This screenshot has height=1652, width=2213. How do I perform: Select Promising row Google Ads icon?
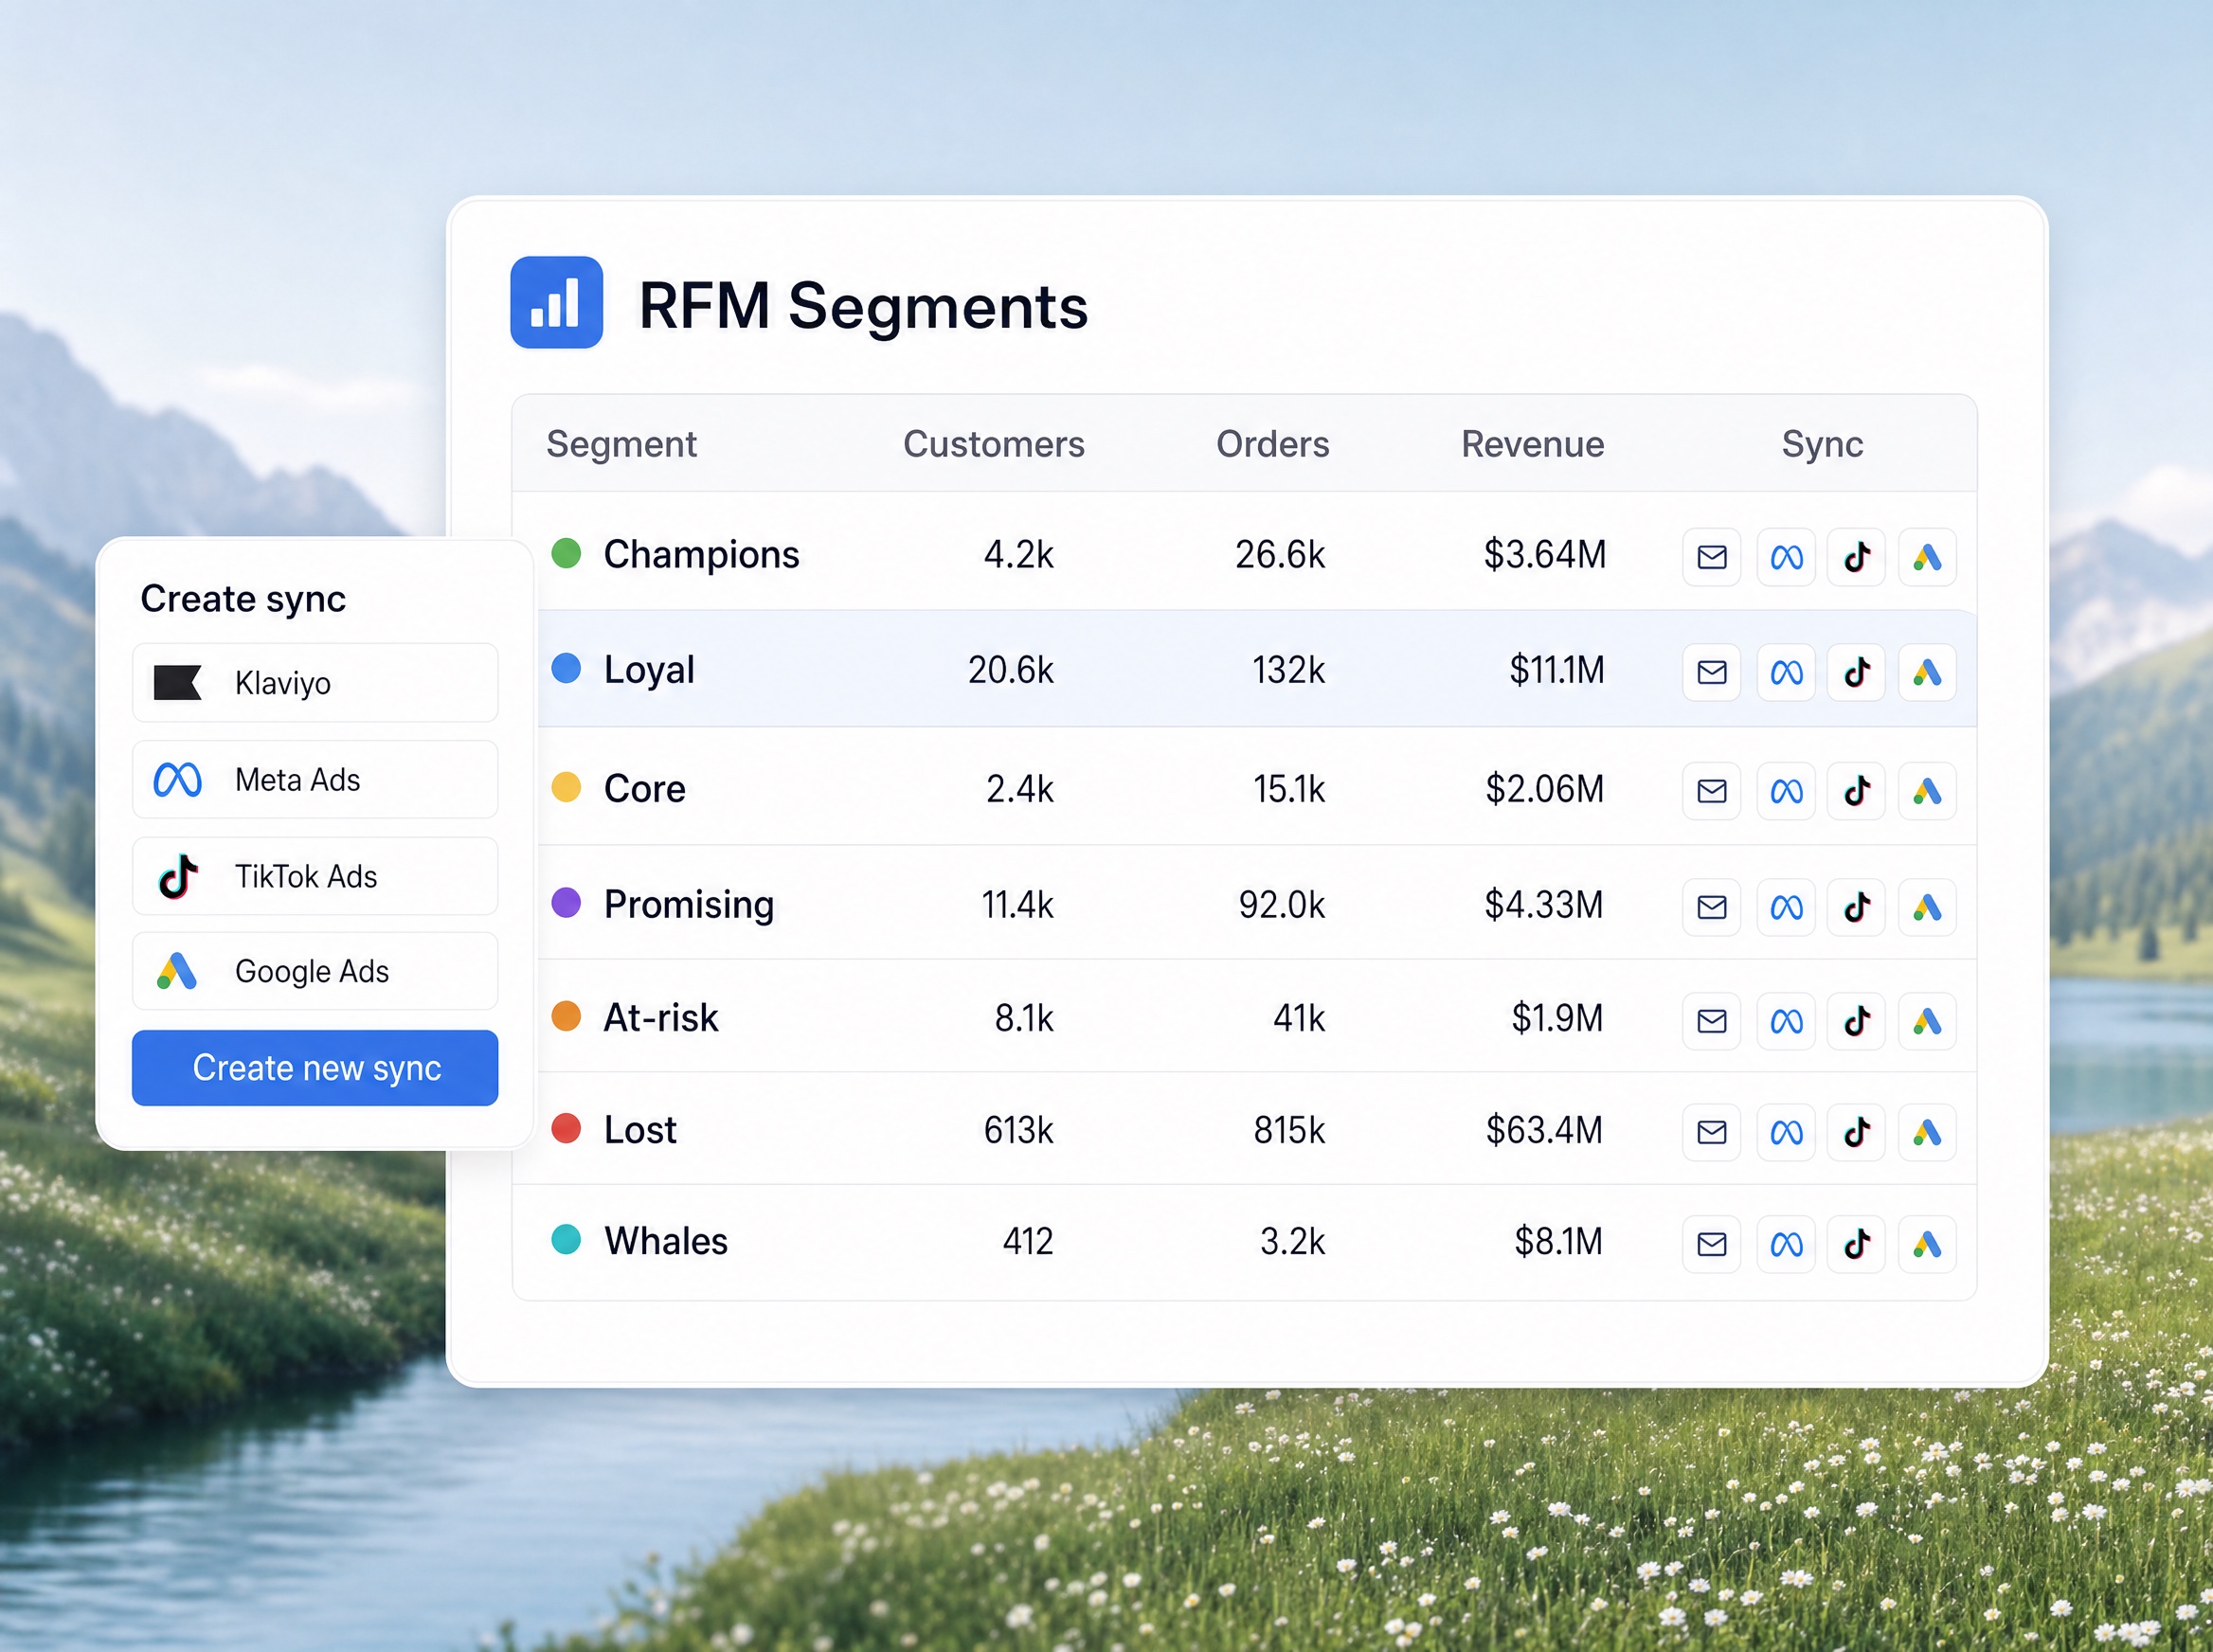click(x=1927, y=907)
